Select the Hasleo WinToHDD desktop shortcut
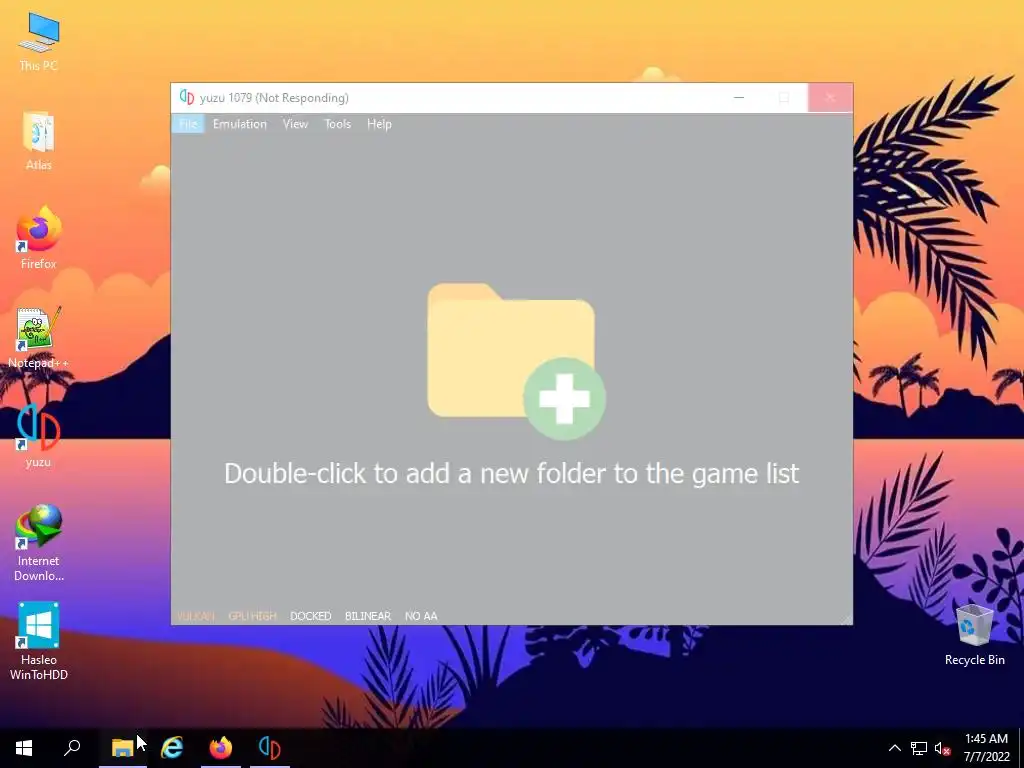Screen dimensions: 1024x768 pos(39,642)
